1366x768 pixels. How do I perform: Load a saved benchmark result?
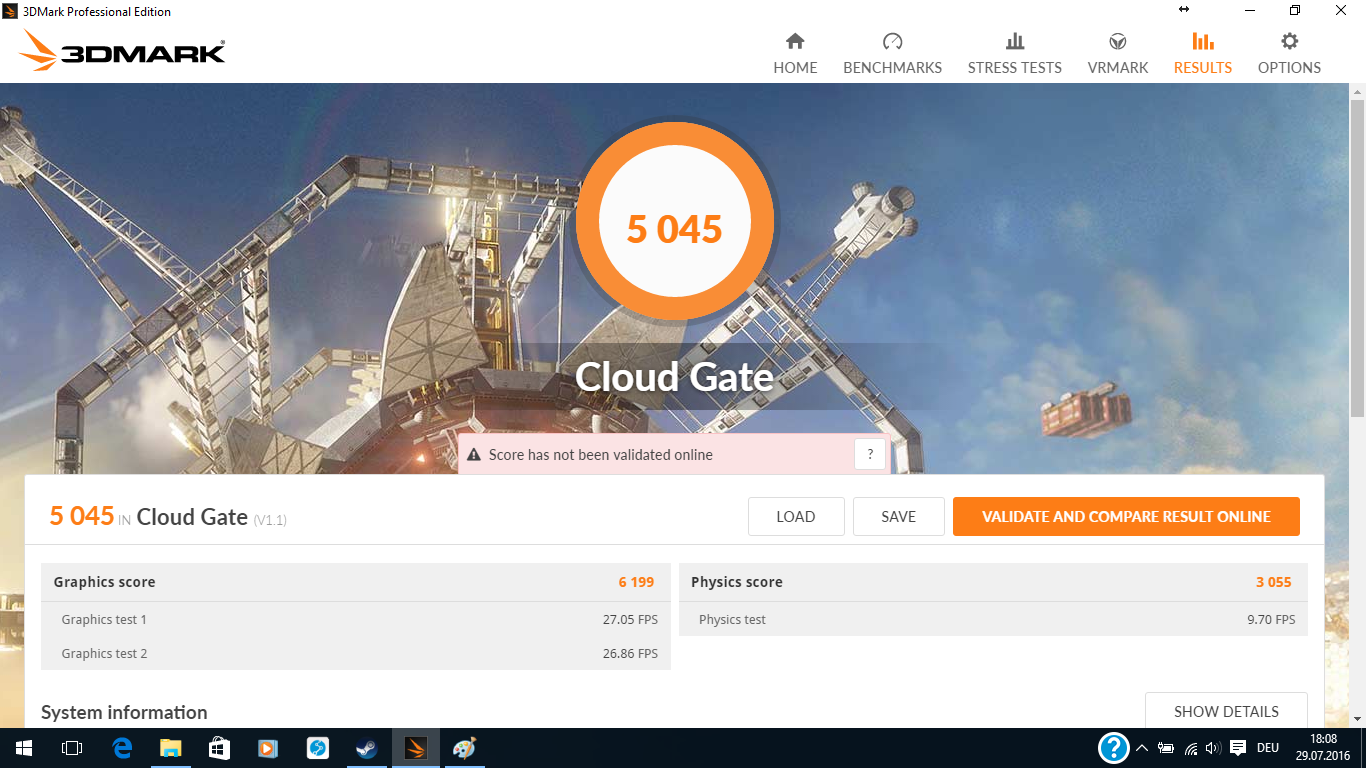[796, 517]
